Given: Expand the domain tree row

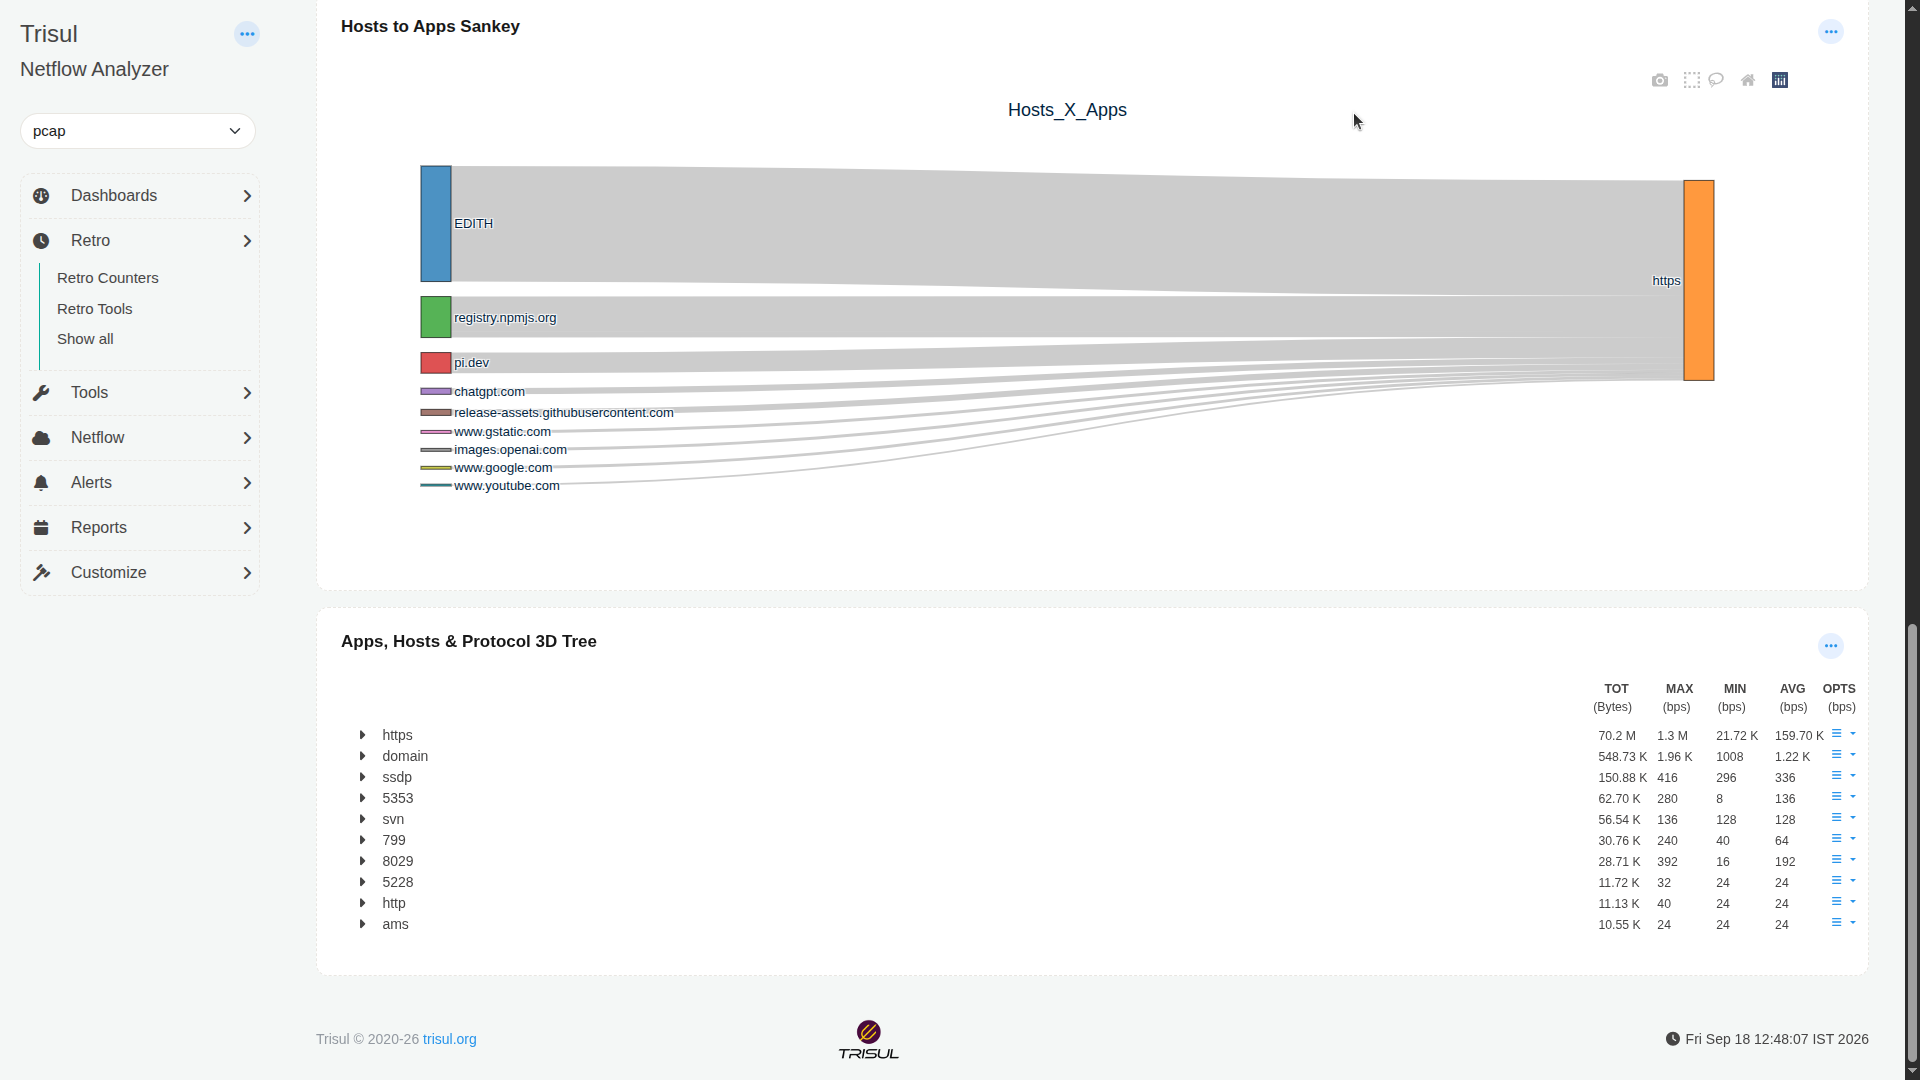Looking at the screenshot, I should 362,756.
